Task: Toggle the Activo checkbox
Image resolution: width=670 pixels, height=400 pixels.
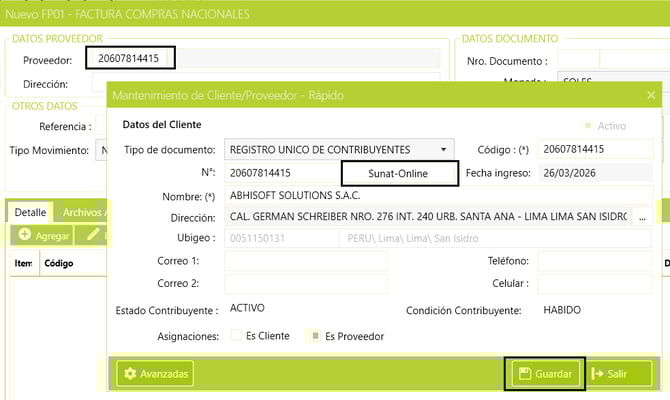Action: [x=587, y=127]
